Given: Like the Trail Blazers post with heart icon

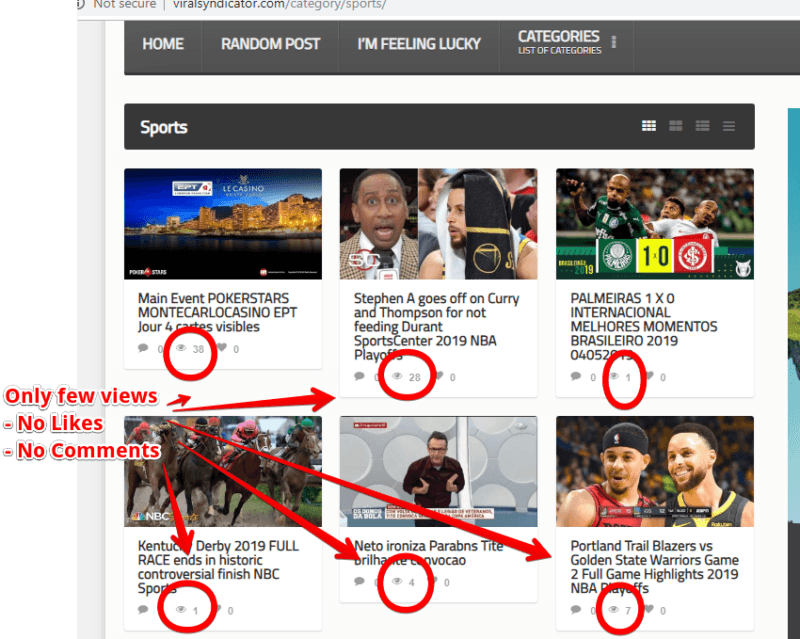Looking at the screenshot, I should click(649, 609).
